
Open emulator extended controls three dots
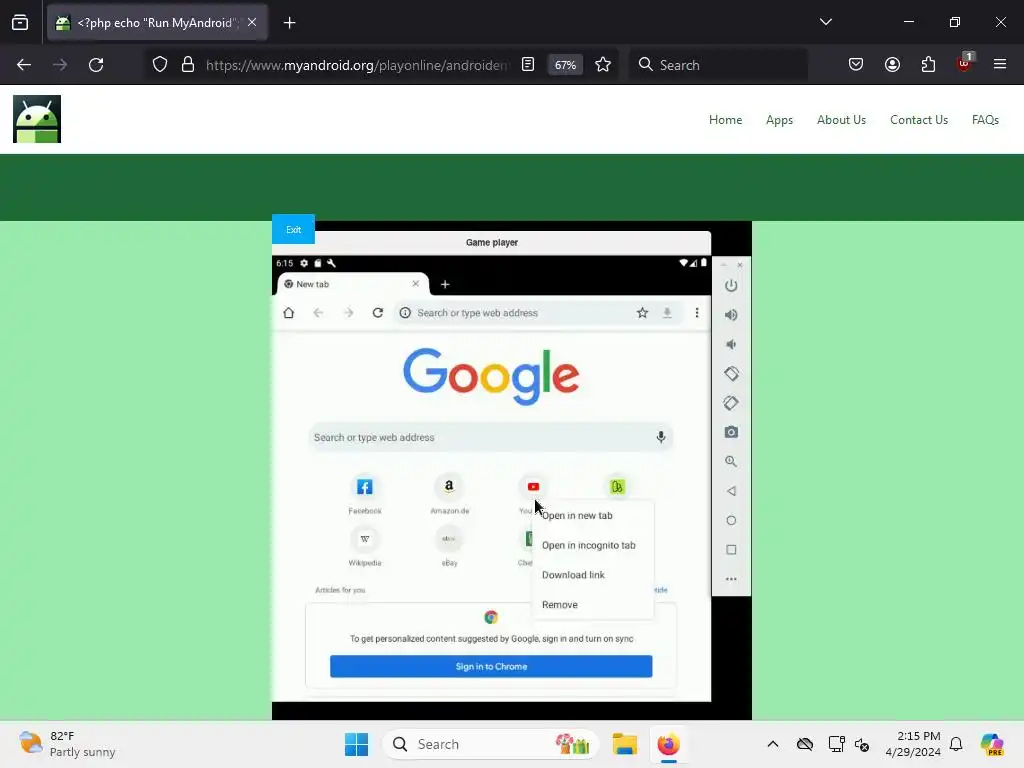pyautogui.click(x=731, y=579)
